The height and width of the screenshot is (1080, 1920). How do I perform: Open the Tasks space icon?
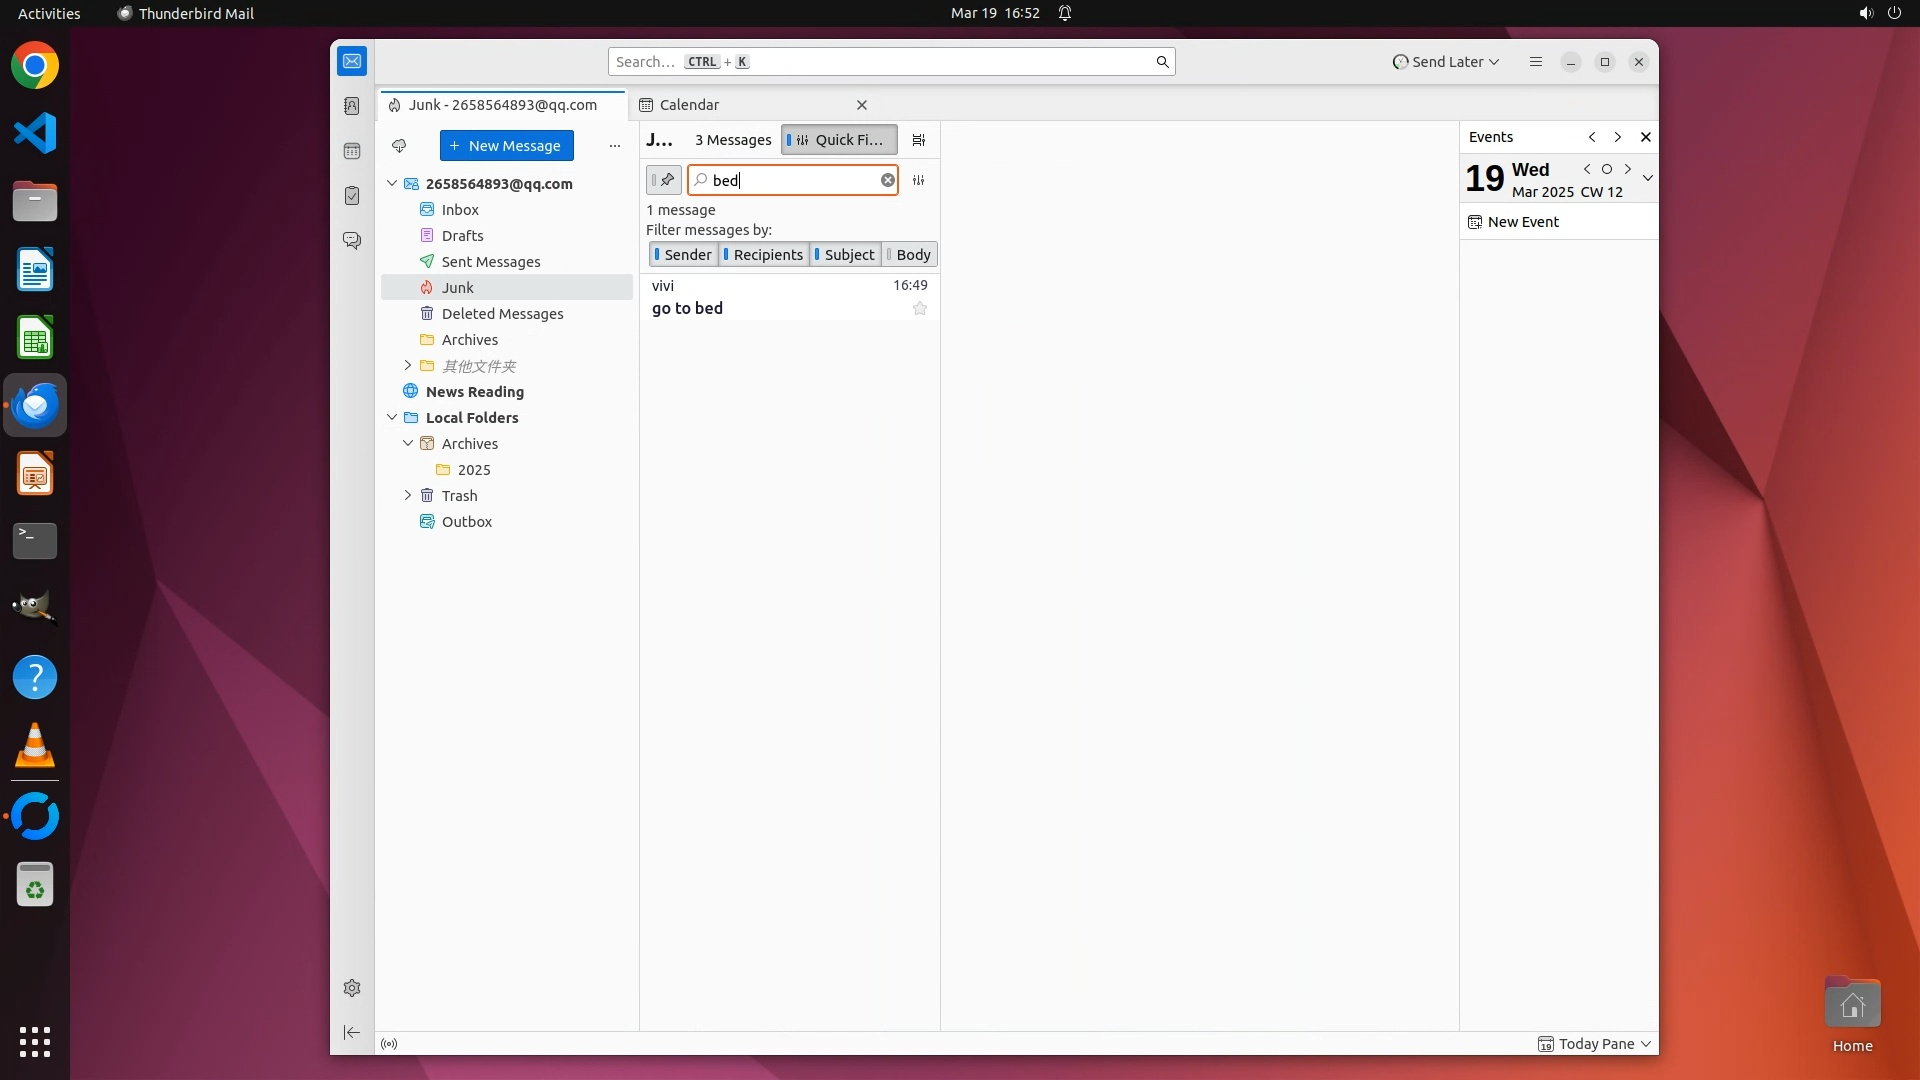coord(352,196)
